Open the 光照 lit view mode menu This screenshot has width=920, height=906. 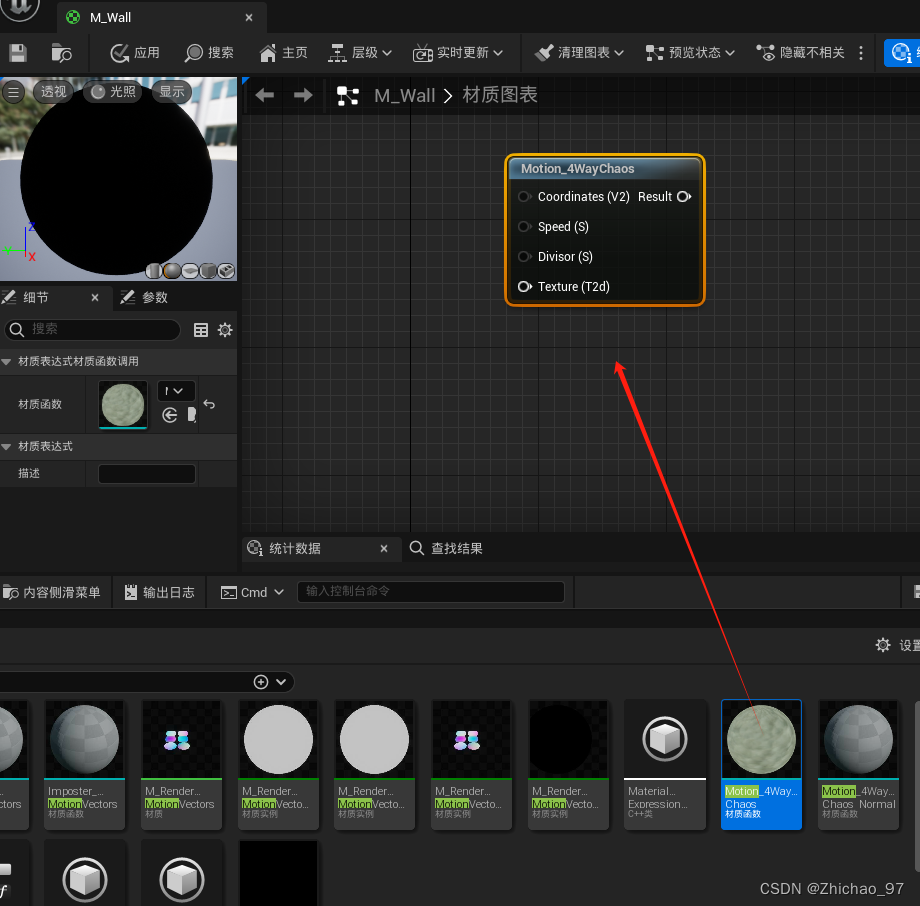113,92
